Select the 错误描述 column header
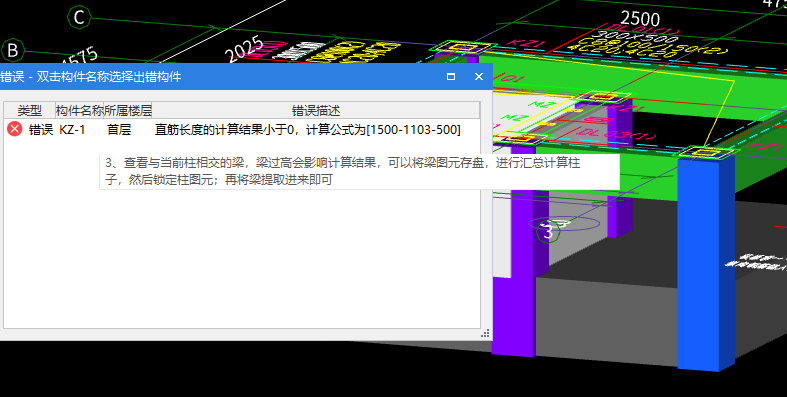The height and width of the screenshot is (397, 787). [x=316, y=110]
